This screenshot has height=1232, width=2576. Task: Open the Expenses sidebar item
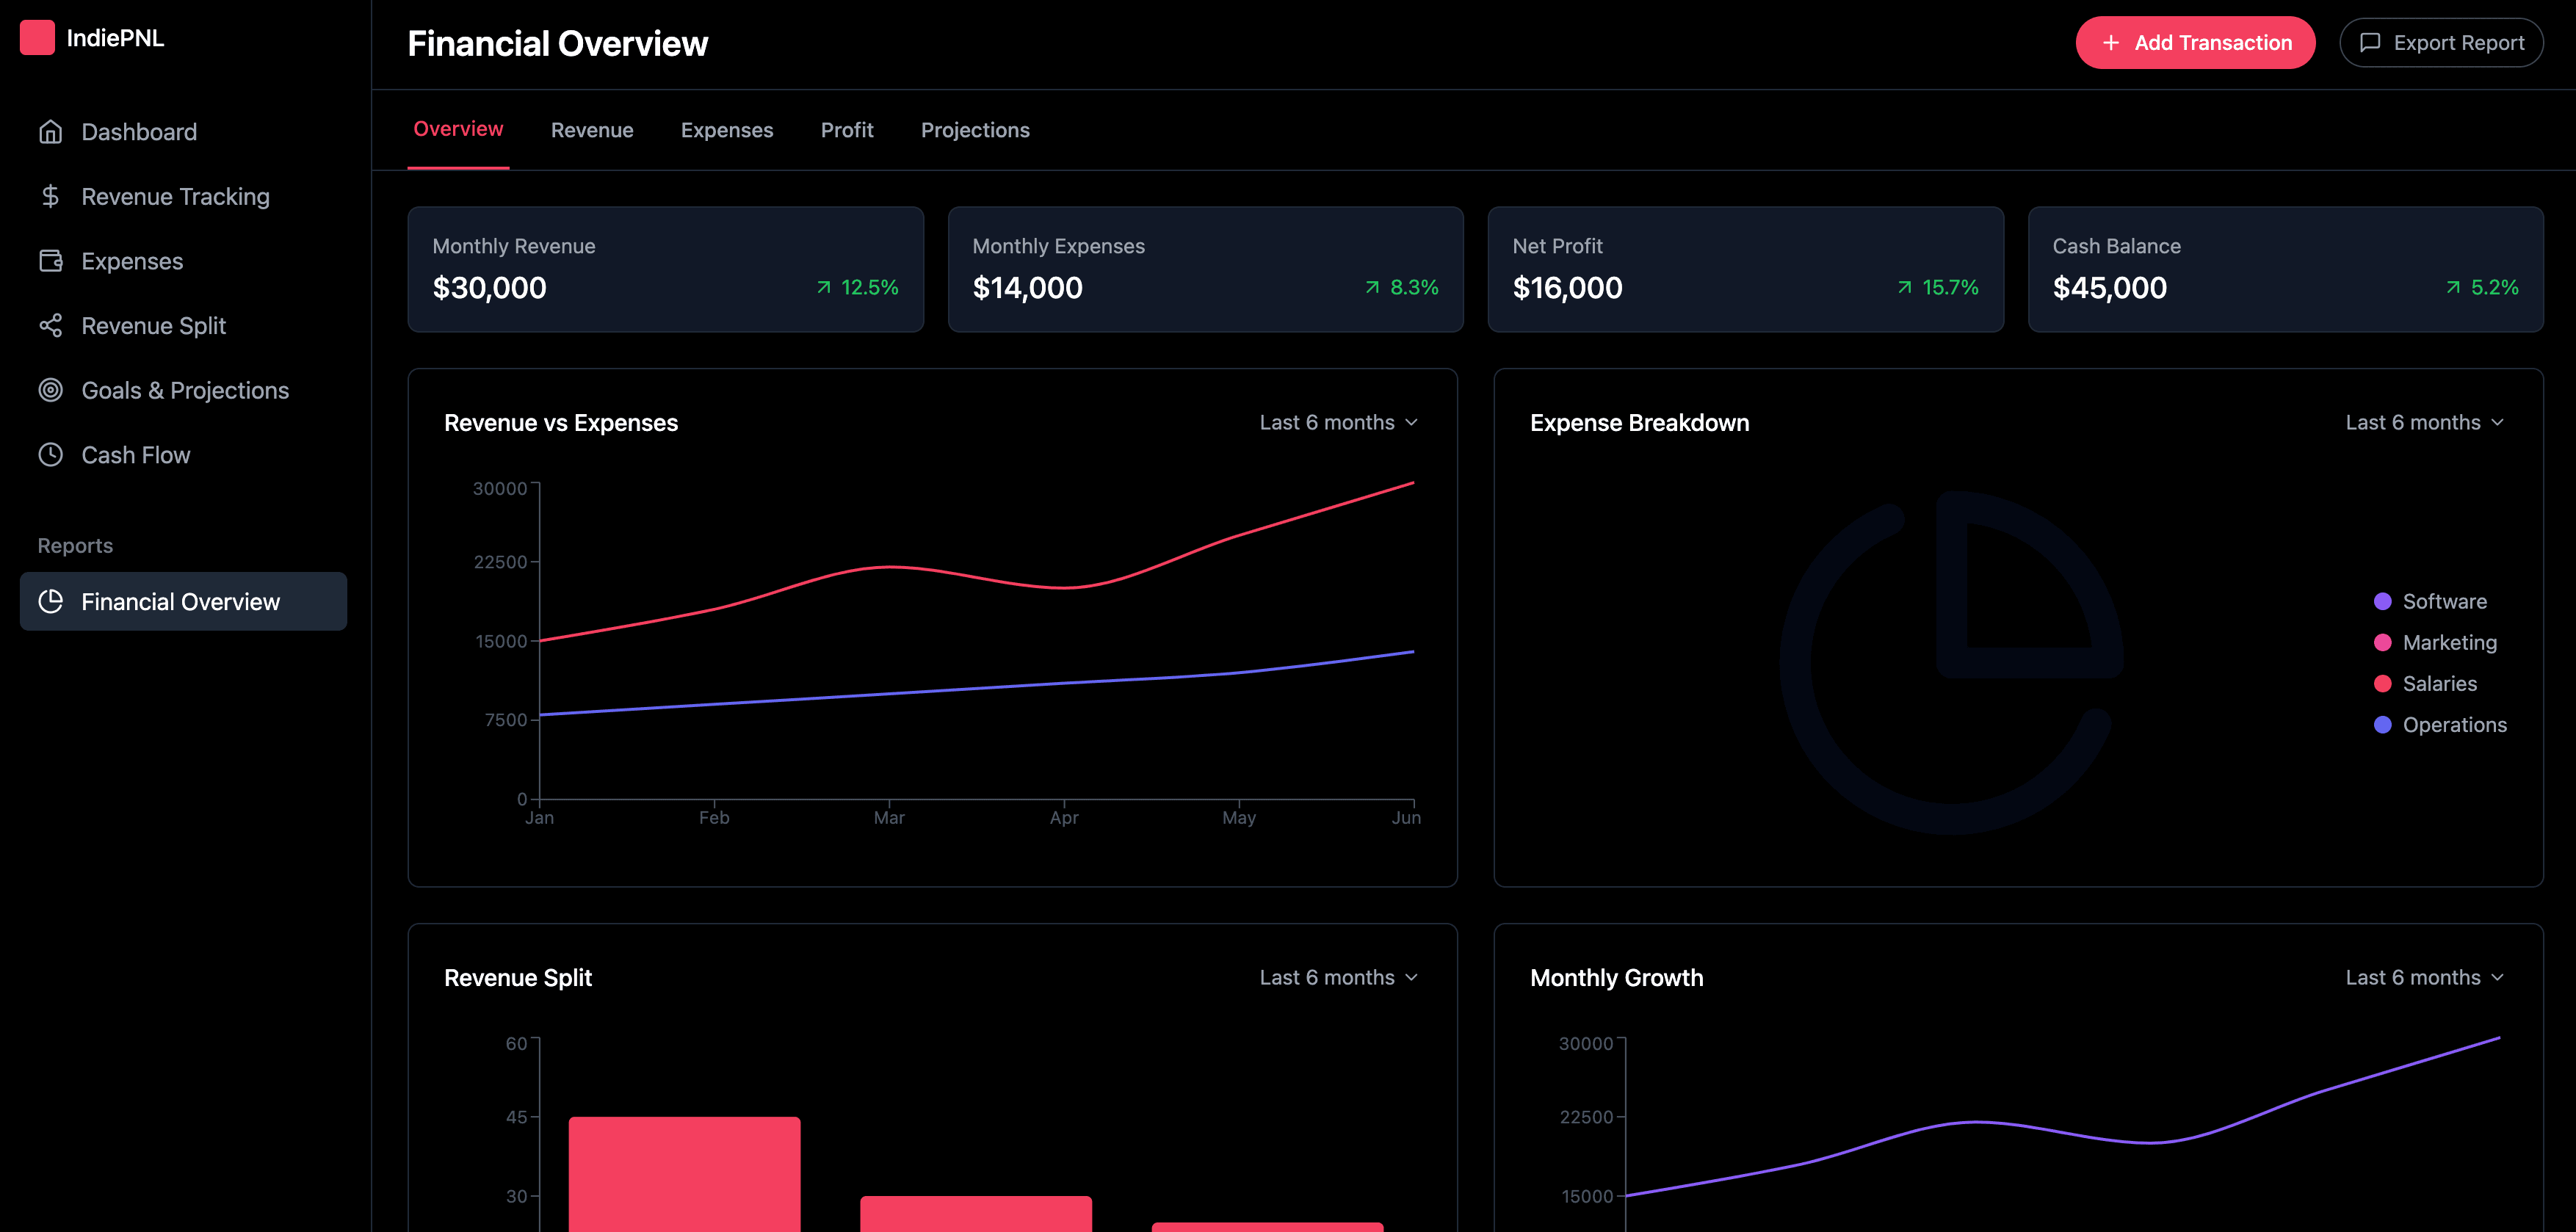[183, 261]
